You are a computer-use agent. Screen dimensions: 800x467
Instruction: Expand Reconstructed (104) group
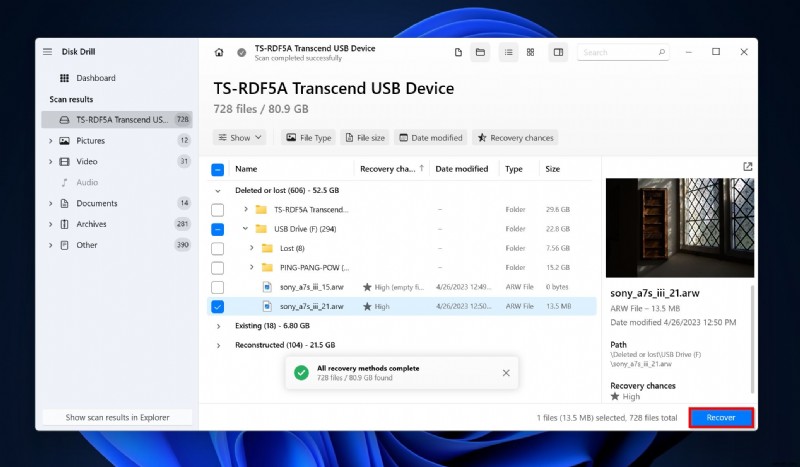click(218, 345)
